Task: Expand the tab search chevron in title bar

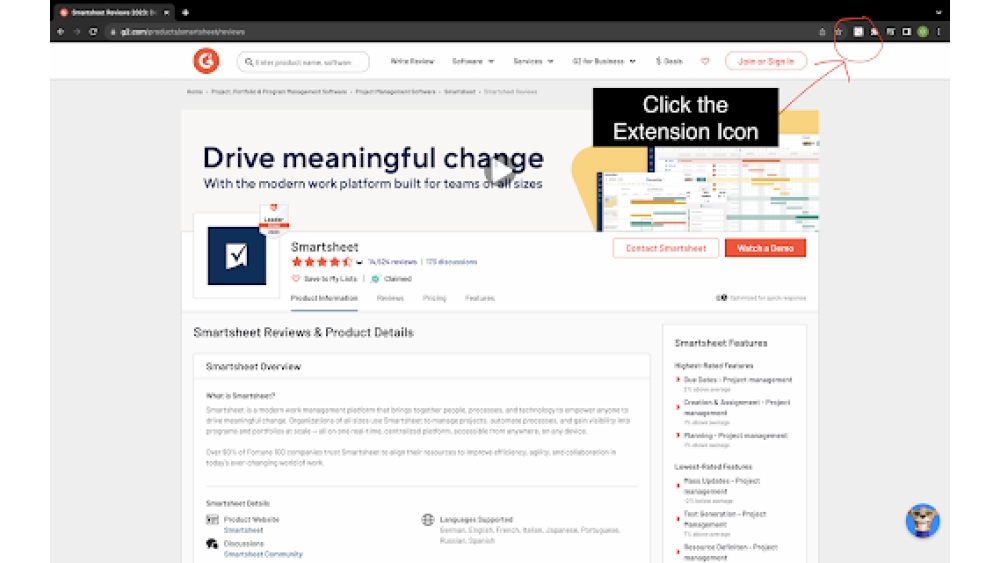Action: click(939, 12)
